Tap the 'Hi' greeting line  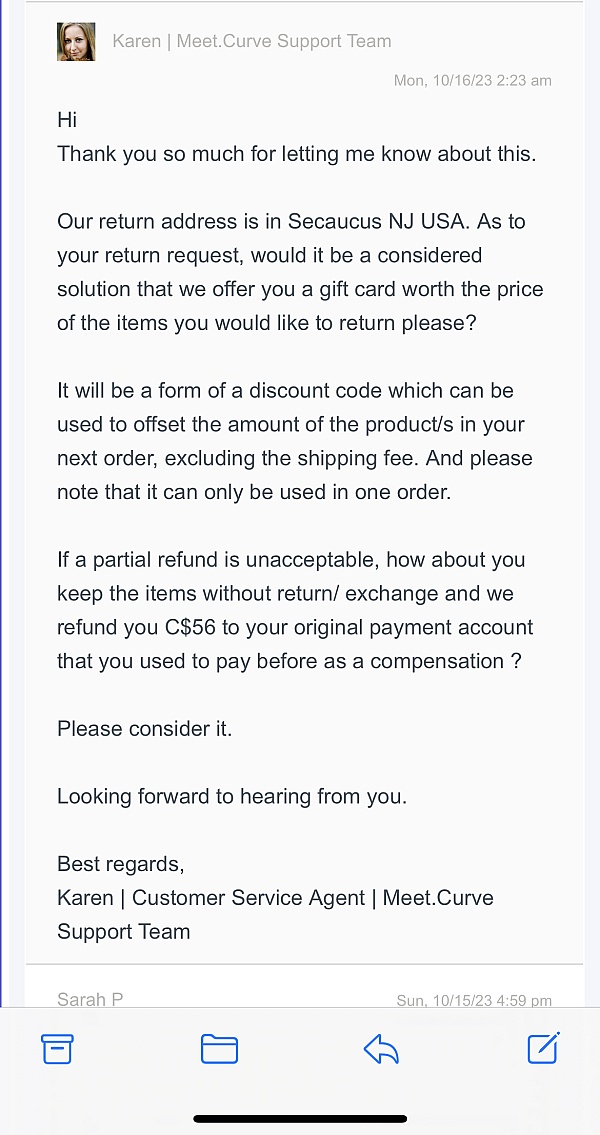[67, 120]
